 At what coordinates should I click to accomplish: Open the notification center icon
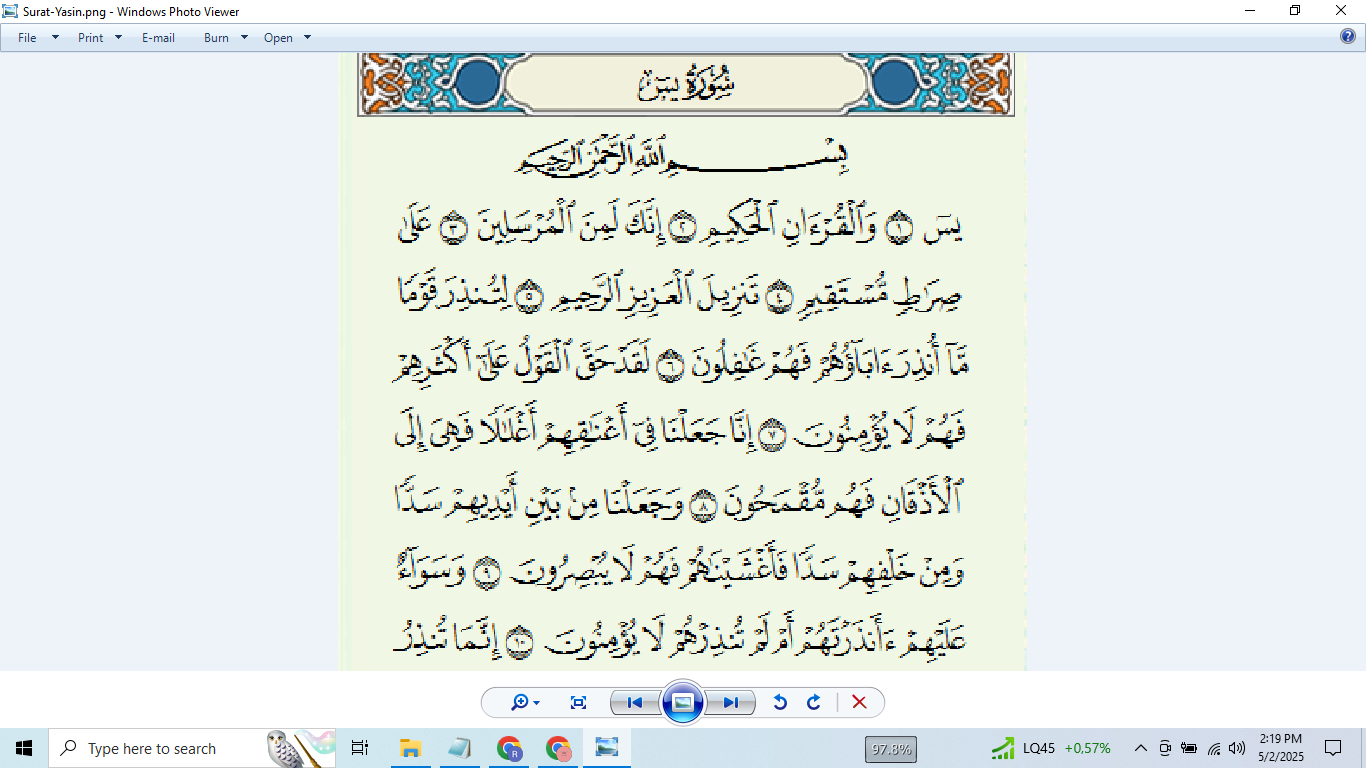pos(1333,748)
